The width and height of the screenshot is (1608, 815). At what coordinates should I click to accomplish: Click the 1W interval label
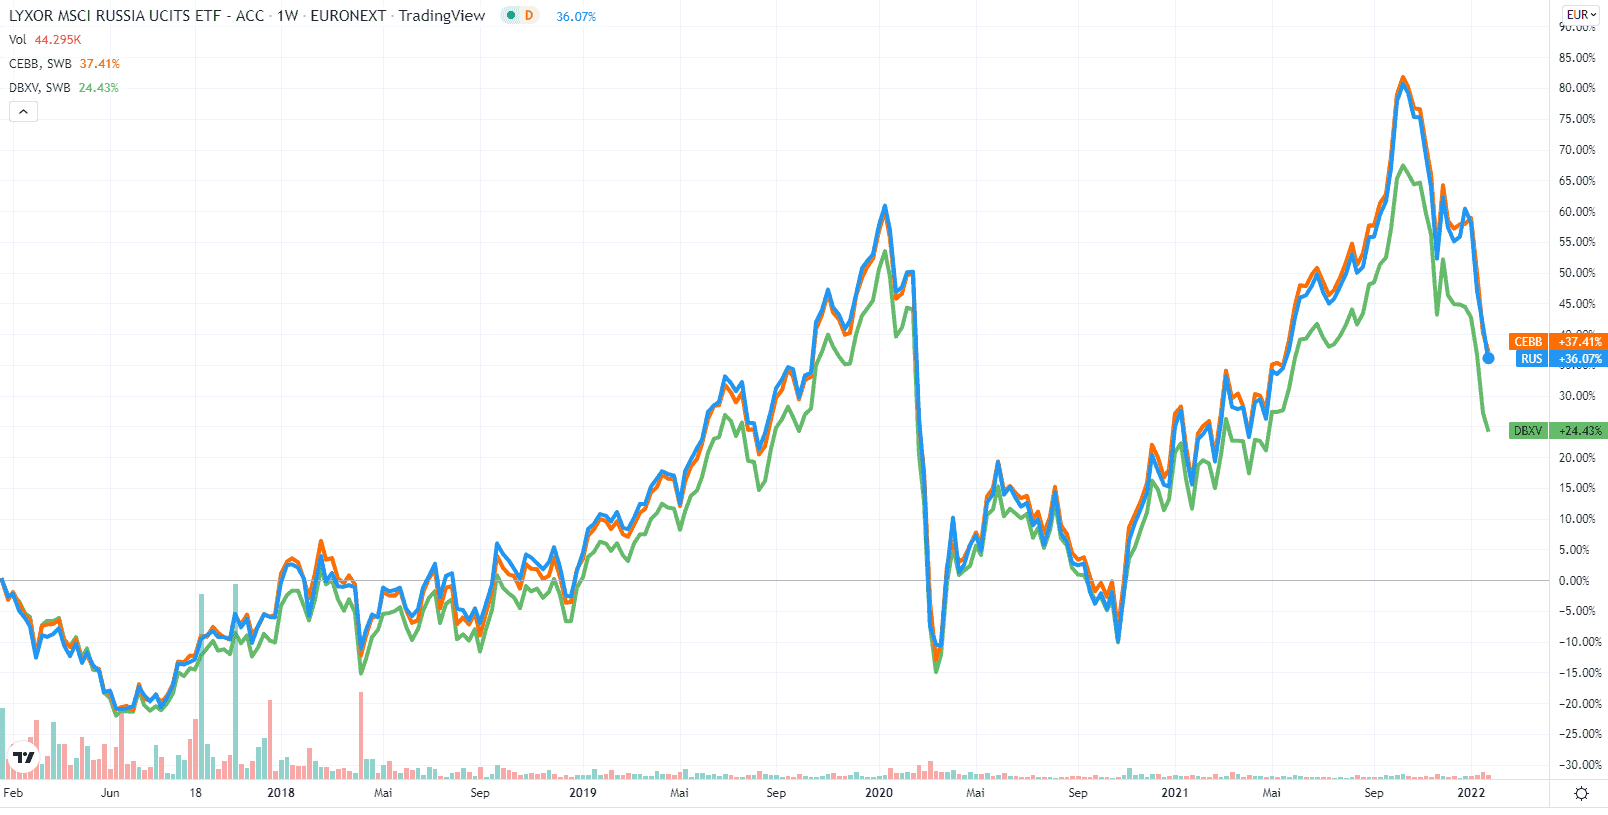point(288,16)
